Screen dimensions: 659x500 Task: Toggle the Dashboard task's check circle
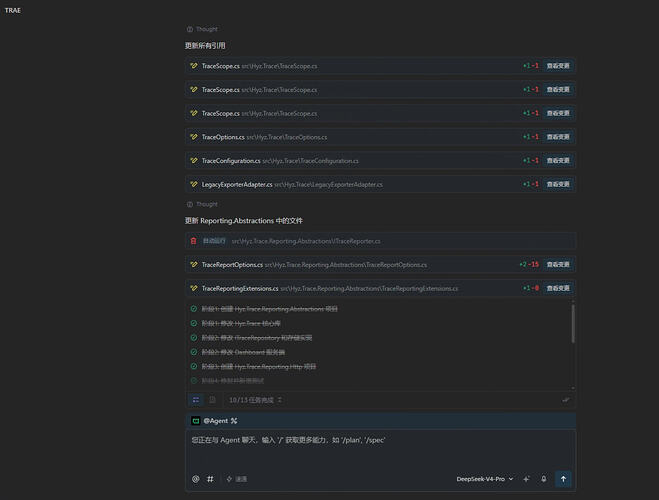click(x=194, y=352)
